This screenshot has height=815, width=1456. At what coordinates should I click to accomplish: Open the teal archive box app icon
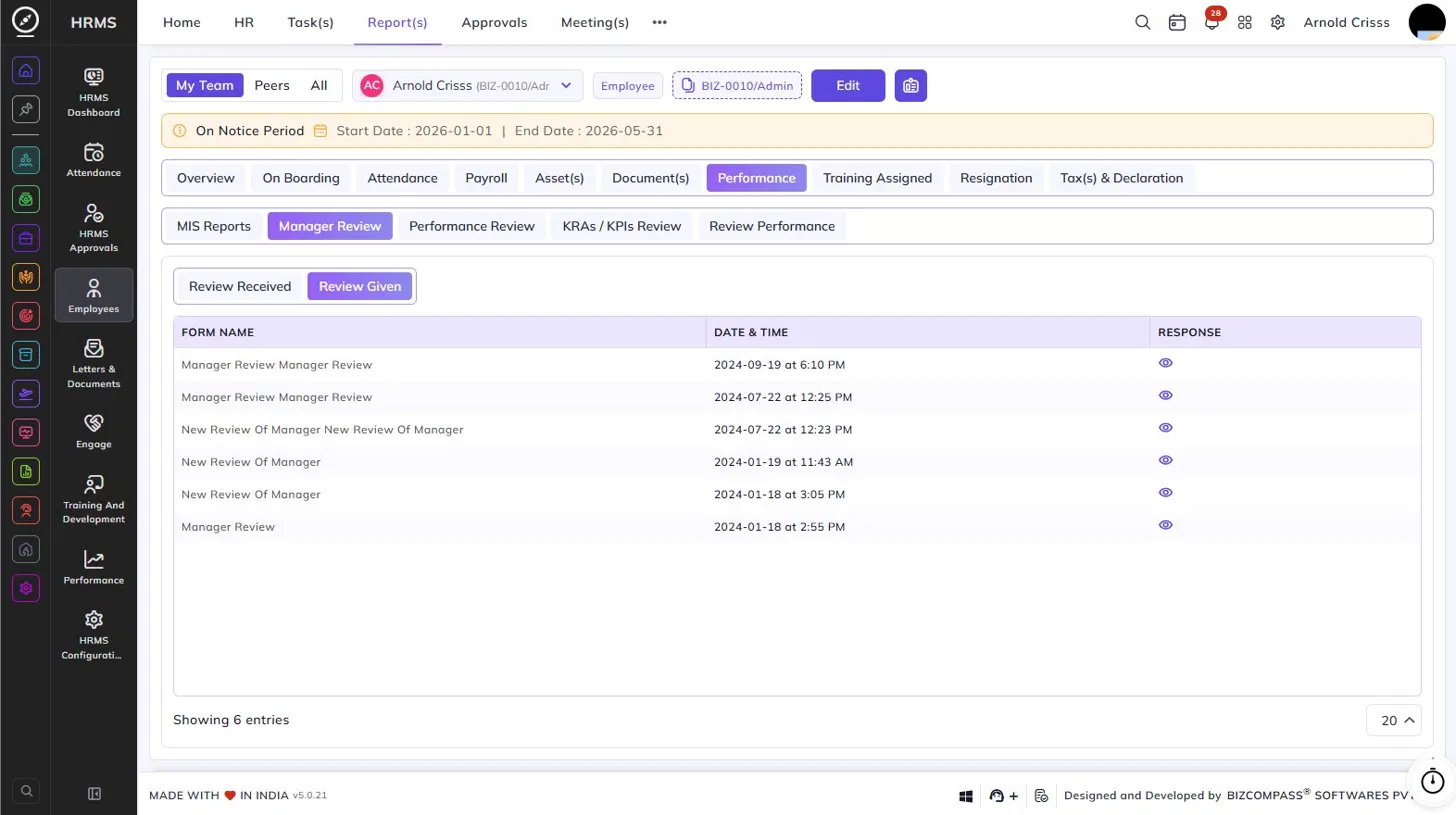(x=26, y=355)
